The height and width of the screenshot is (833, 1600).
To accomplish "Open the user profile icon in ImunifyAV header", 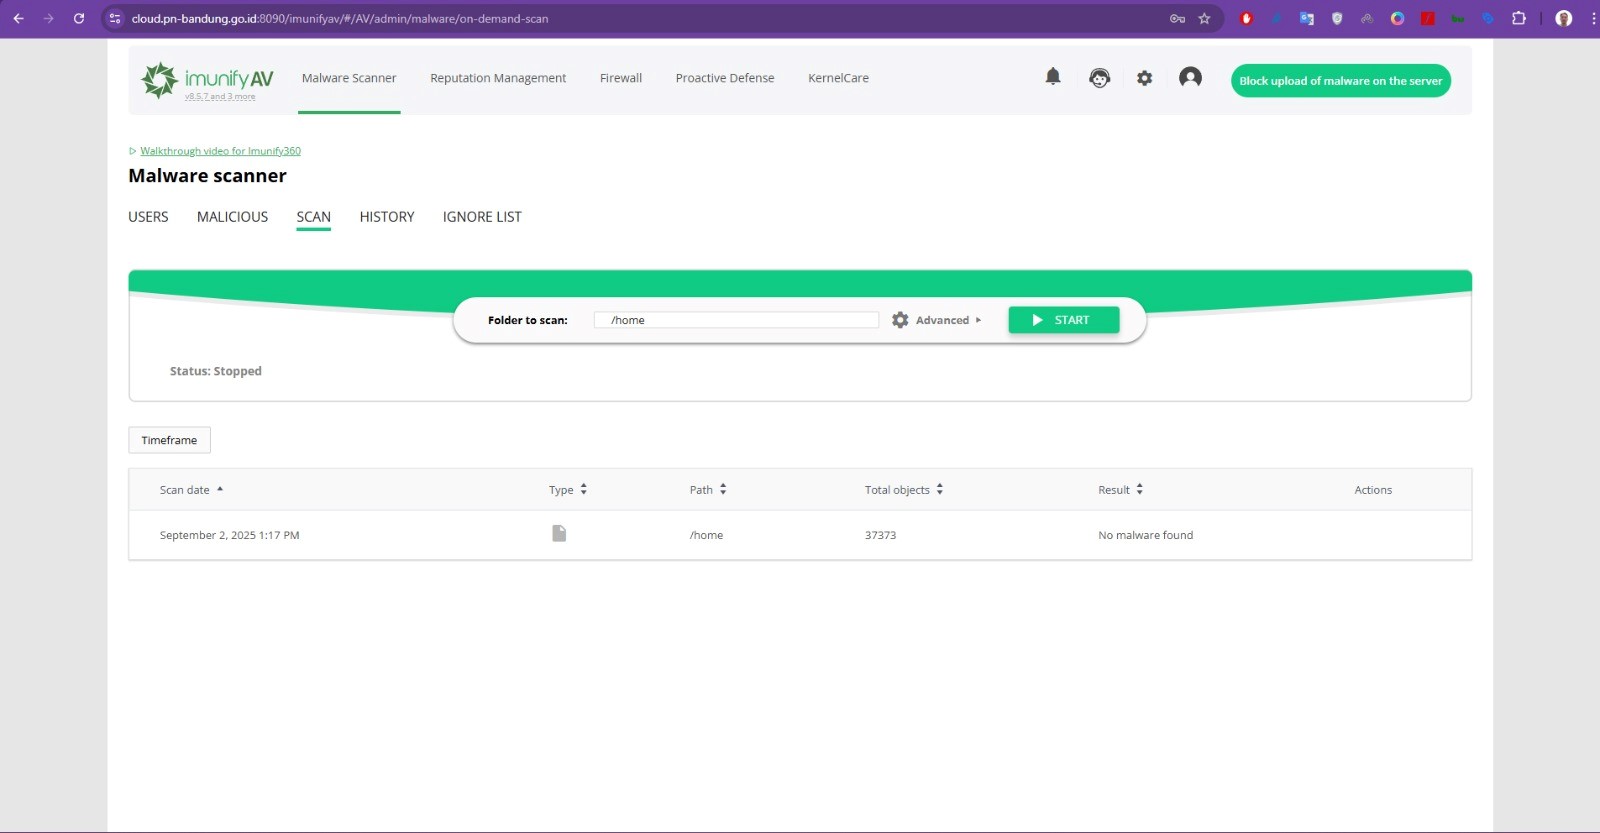I will (1190, 78).
